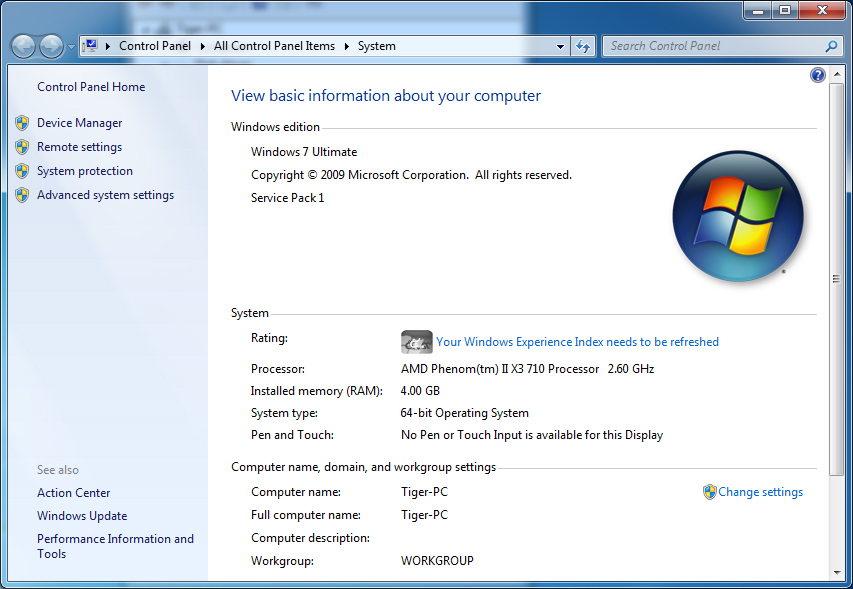Click the refresh icon beside address bar
Viewport: 853px width, 589px height.
coord(583,46)
